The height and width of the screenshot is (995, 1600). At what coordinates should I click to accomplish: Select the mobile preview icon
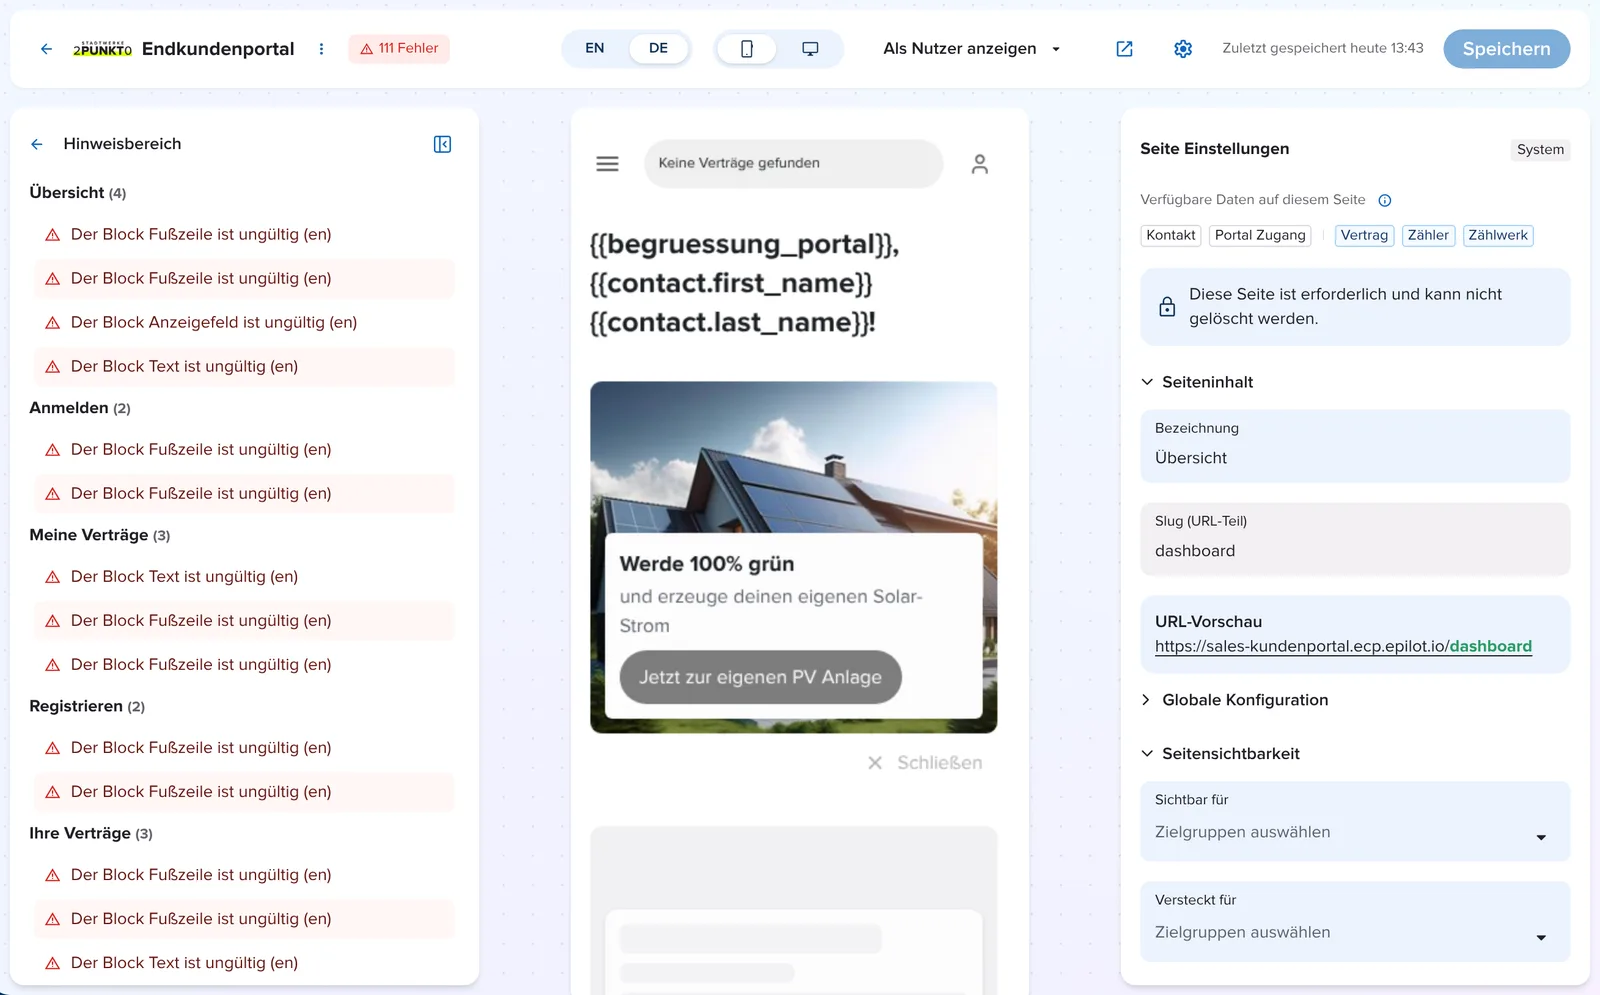(747, 48)
